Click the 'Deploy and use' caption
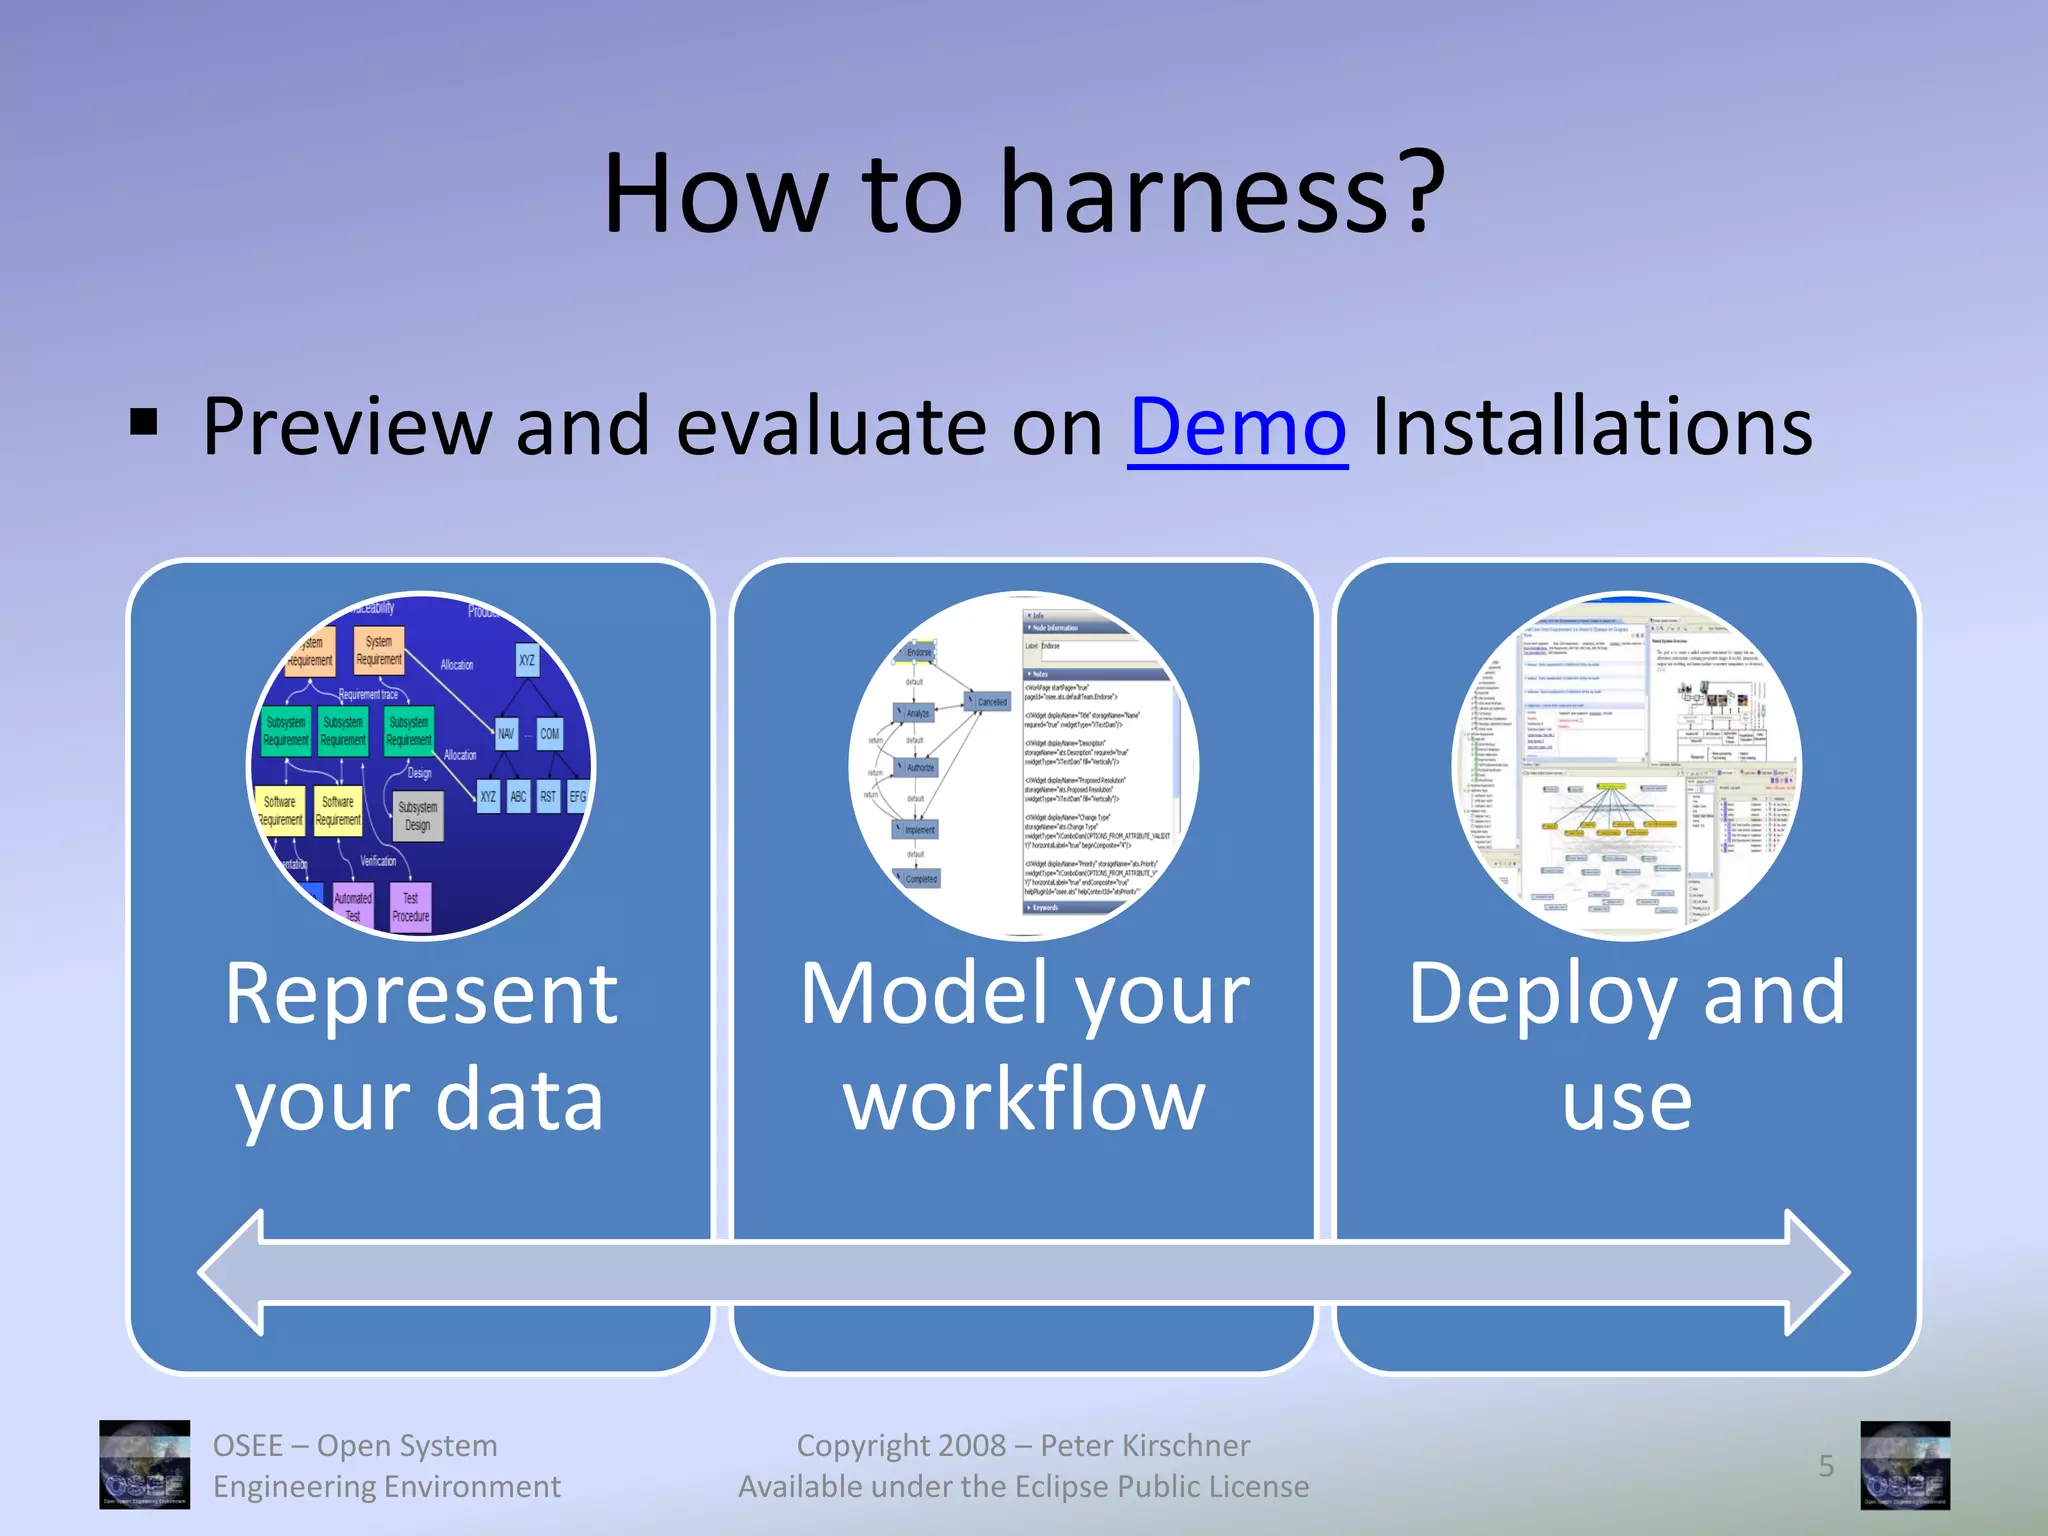Viewport: 2048px width, 1536px height. point(1626,1046)
